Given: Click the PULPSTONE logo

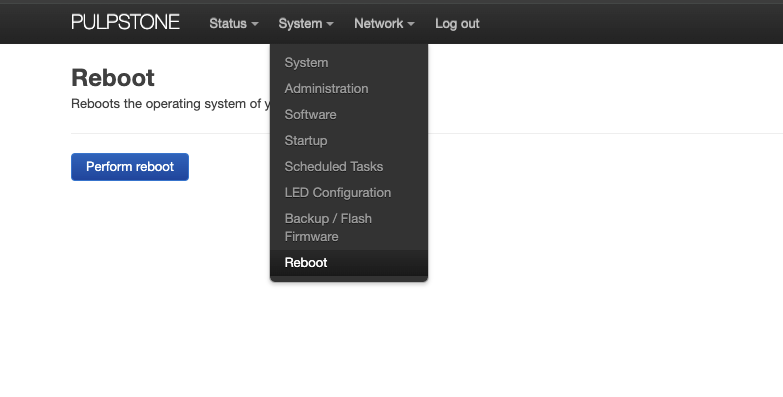Looking at the screenshot, I should (125, 22).
